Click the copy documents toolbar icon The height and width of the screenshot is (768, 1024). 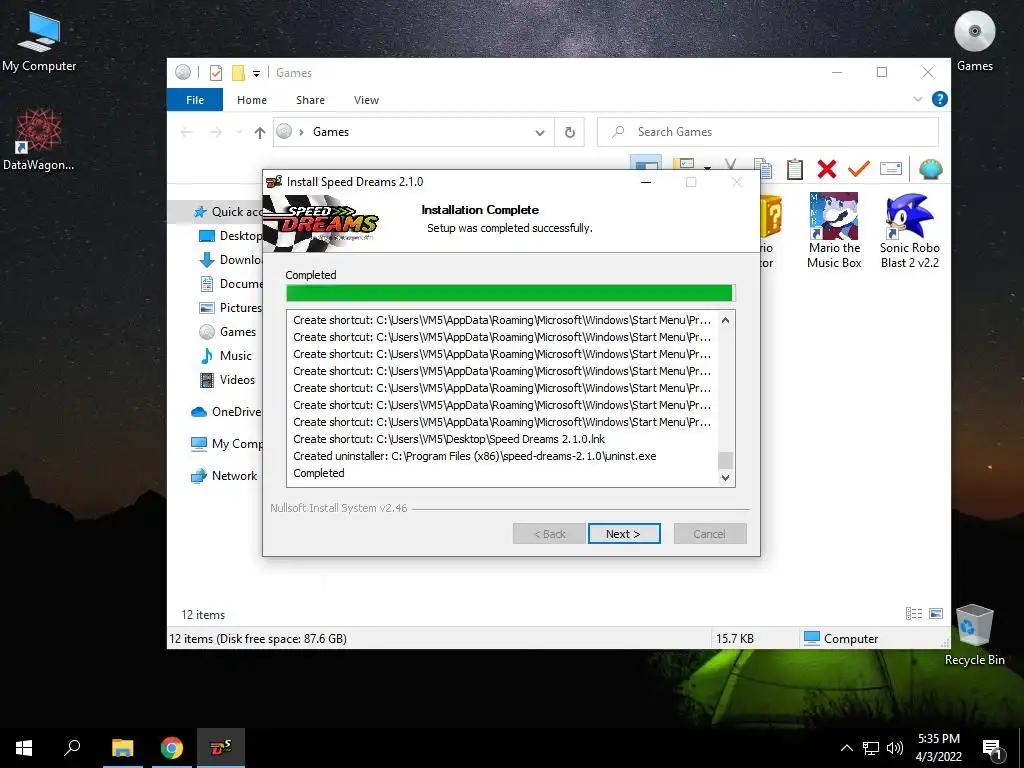point(763,169)
